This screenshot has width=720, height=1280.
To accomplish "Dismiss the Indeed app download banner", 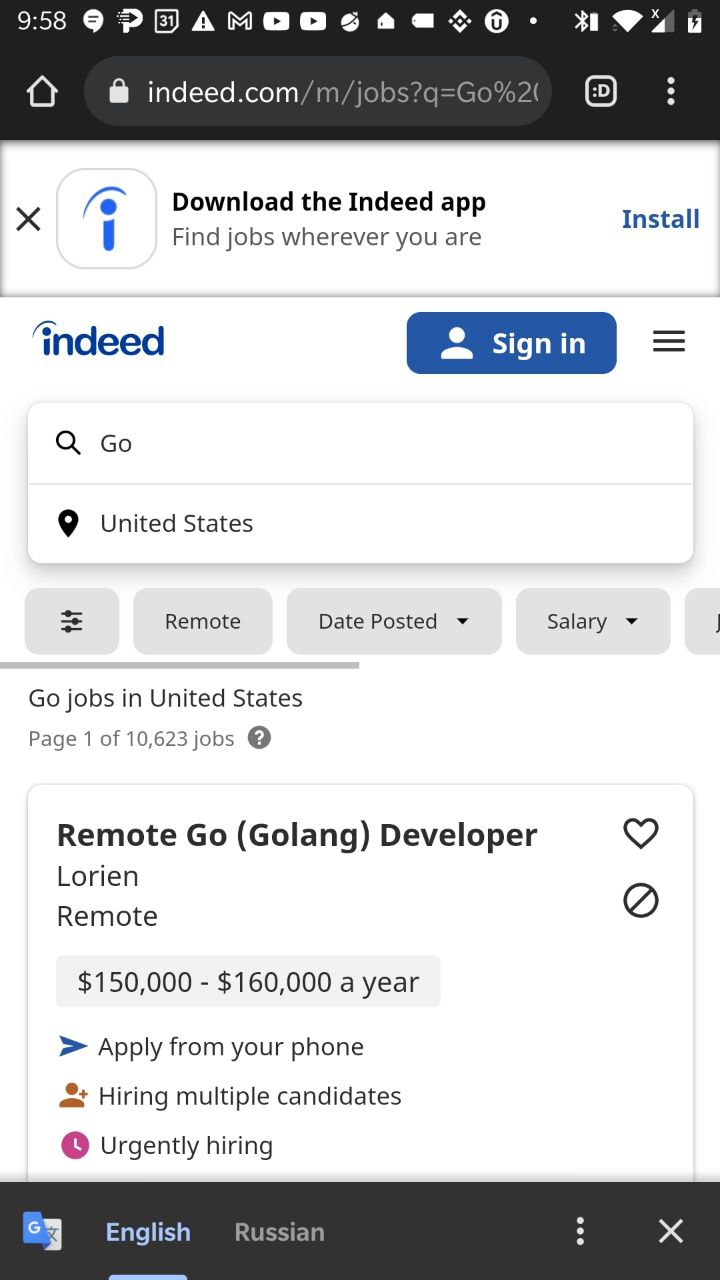I will click(x=29, y=219).
